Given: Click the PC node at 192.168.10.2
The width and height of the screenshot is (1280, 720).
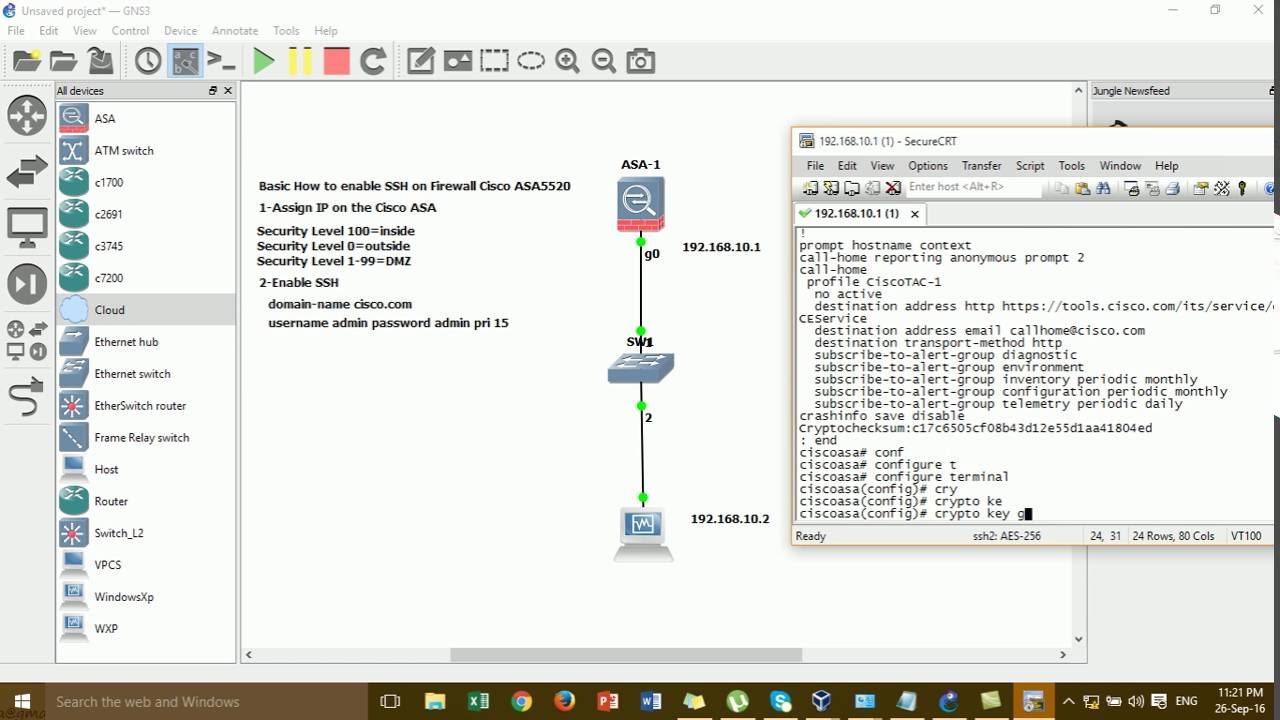Looking at the screenshot, I should pyautogui.click(x=642, y=534).
